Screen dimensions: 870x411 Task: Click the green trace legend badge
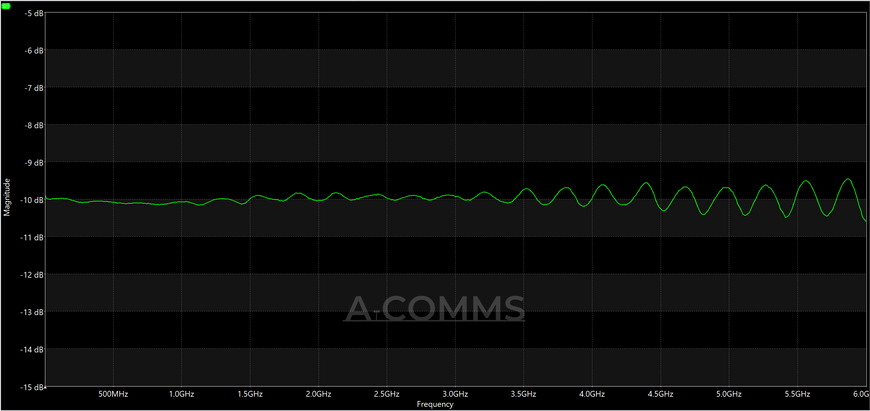(x=6, y=4)
